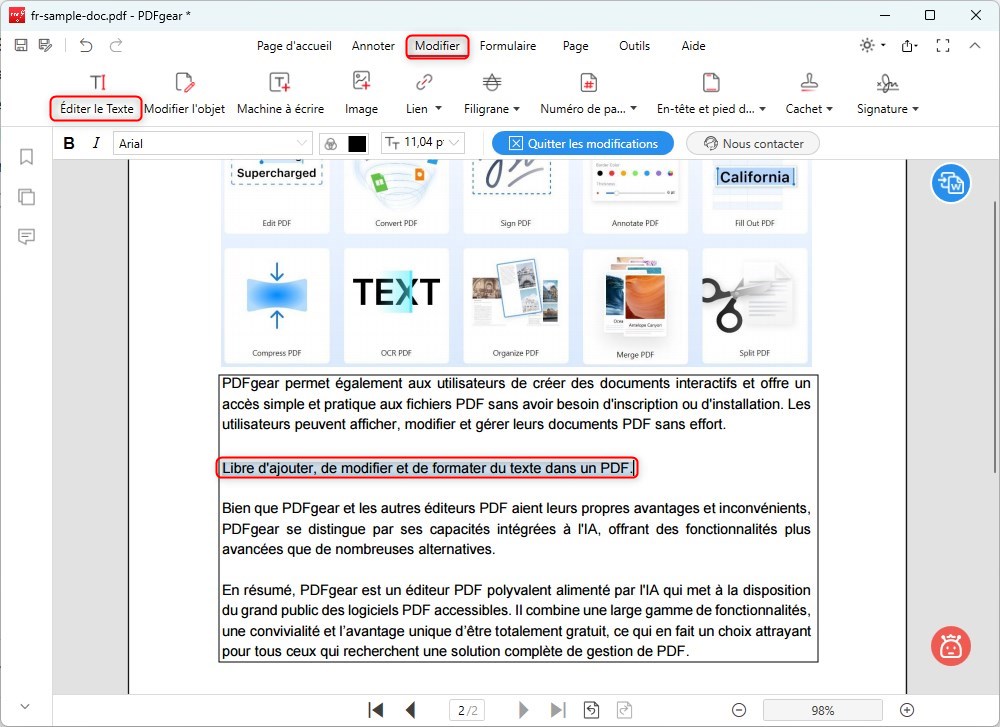Redo the last undone action
The image size is (1000, 727).
pos(116,45)
